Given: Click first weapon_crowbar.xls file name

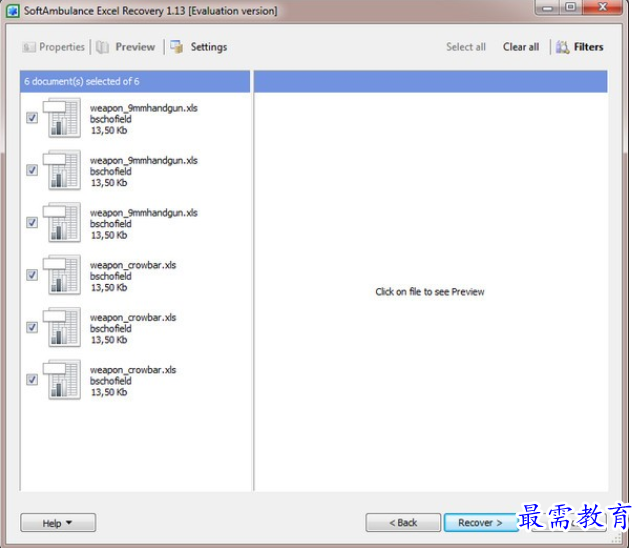Looking at the screenshot, I should 133,265.
